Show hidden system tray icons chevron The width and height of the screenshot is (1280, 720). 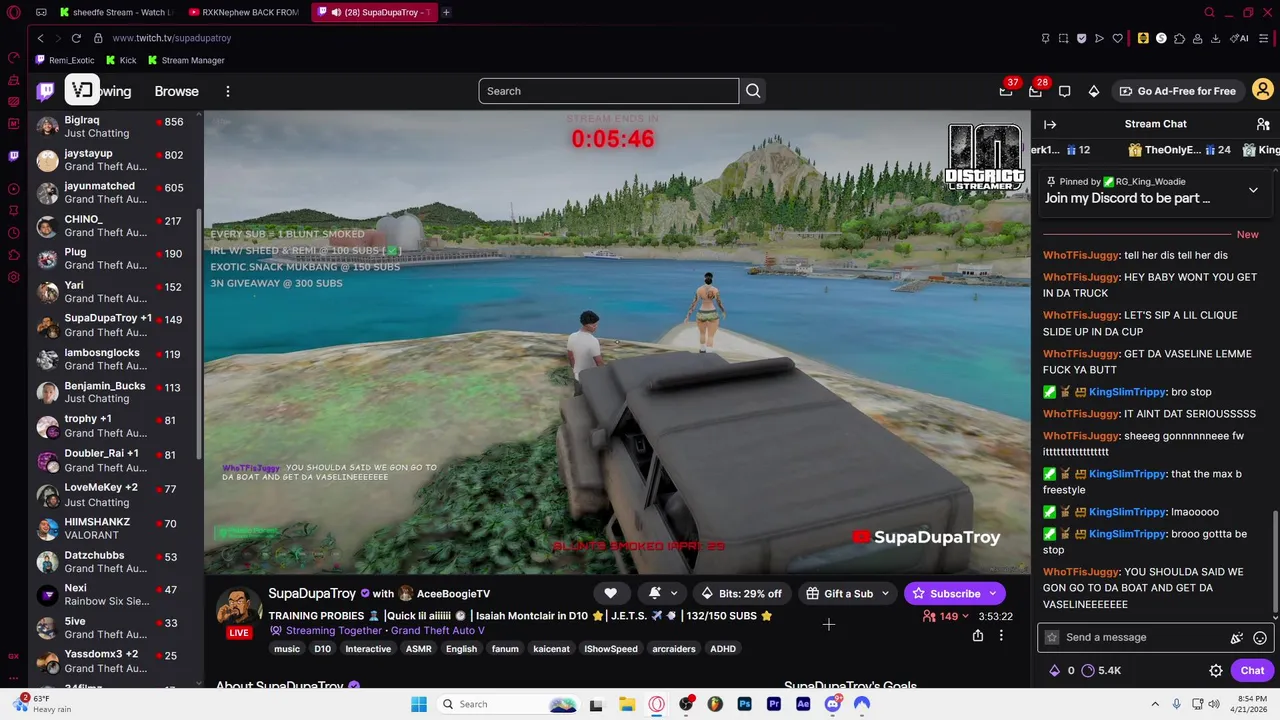click(x=1155, y=704)
